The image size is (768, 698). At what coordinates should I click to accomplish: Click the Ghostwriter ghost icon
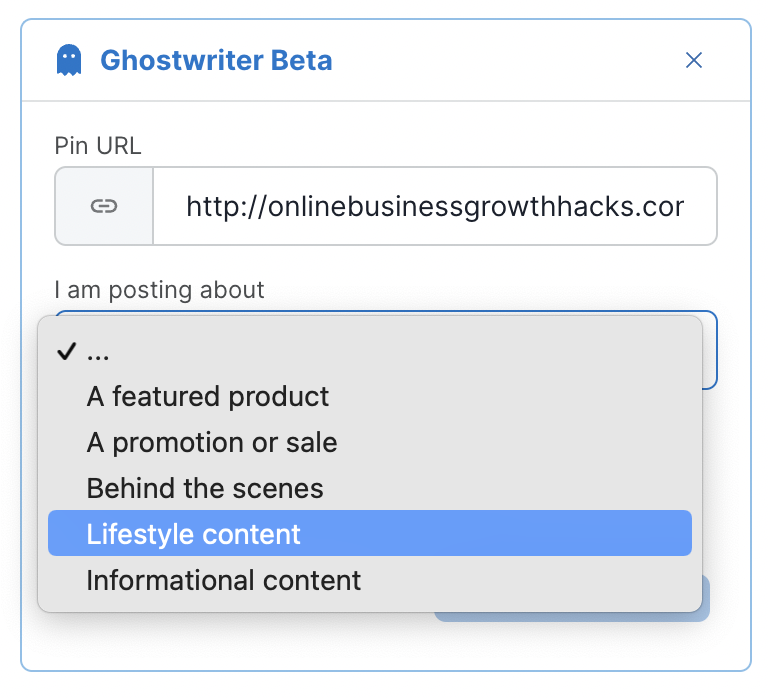pos(69,60)
